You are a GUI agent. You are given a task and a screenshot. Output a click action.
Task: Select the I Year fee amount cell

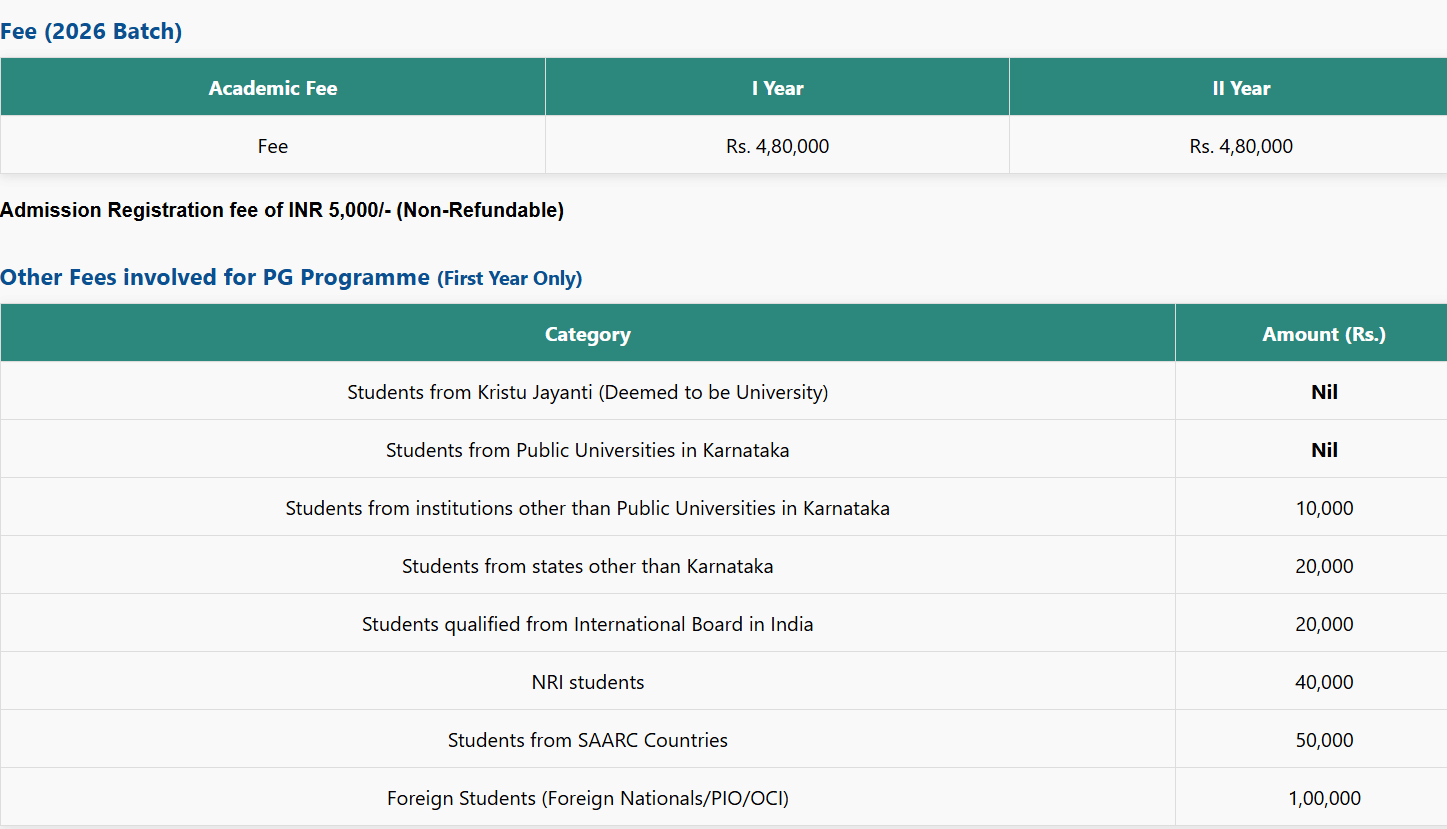(777, 146)
